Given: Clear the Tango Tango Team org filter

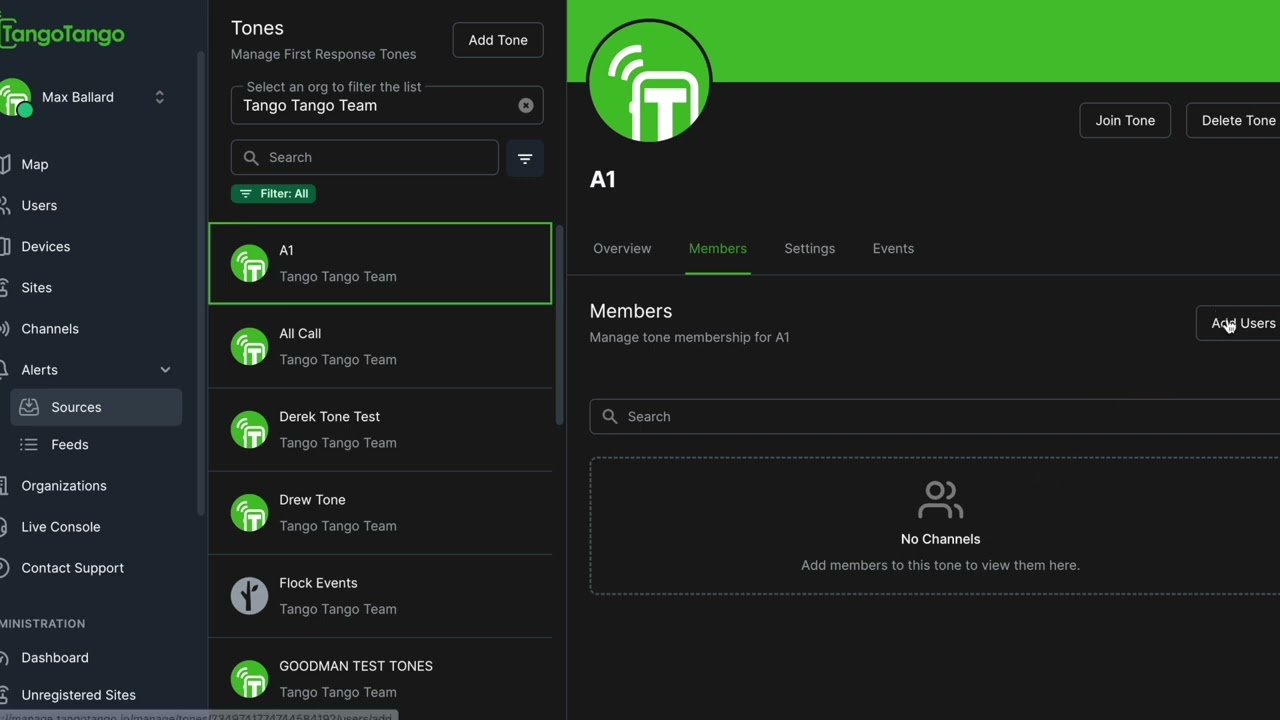Looking at the screenshot, I should 526,105.
